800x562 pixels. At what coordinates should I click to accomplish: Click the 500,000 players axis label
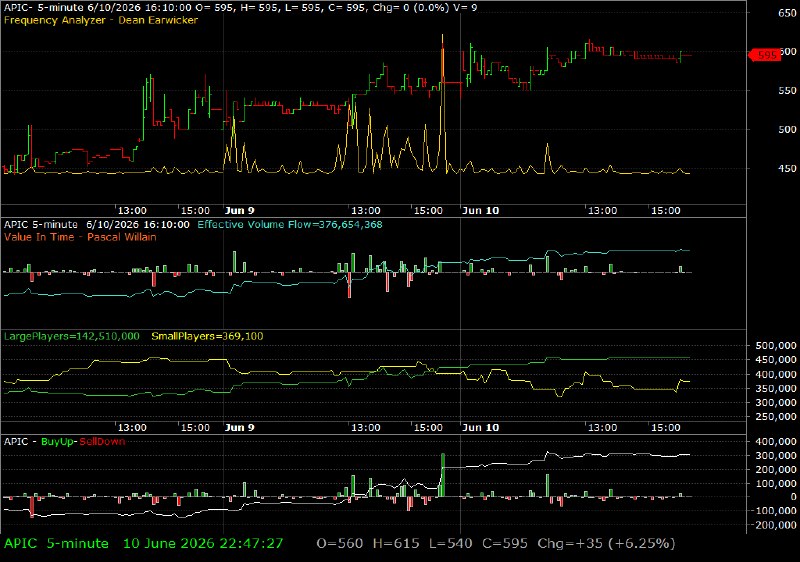(x=776, y=346)
